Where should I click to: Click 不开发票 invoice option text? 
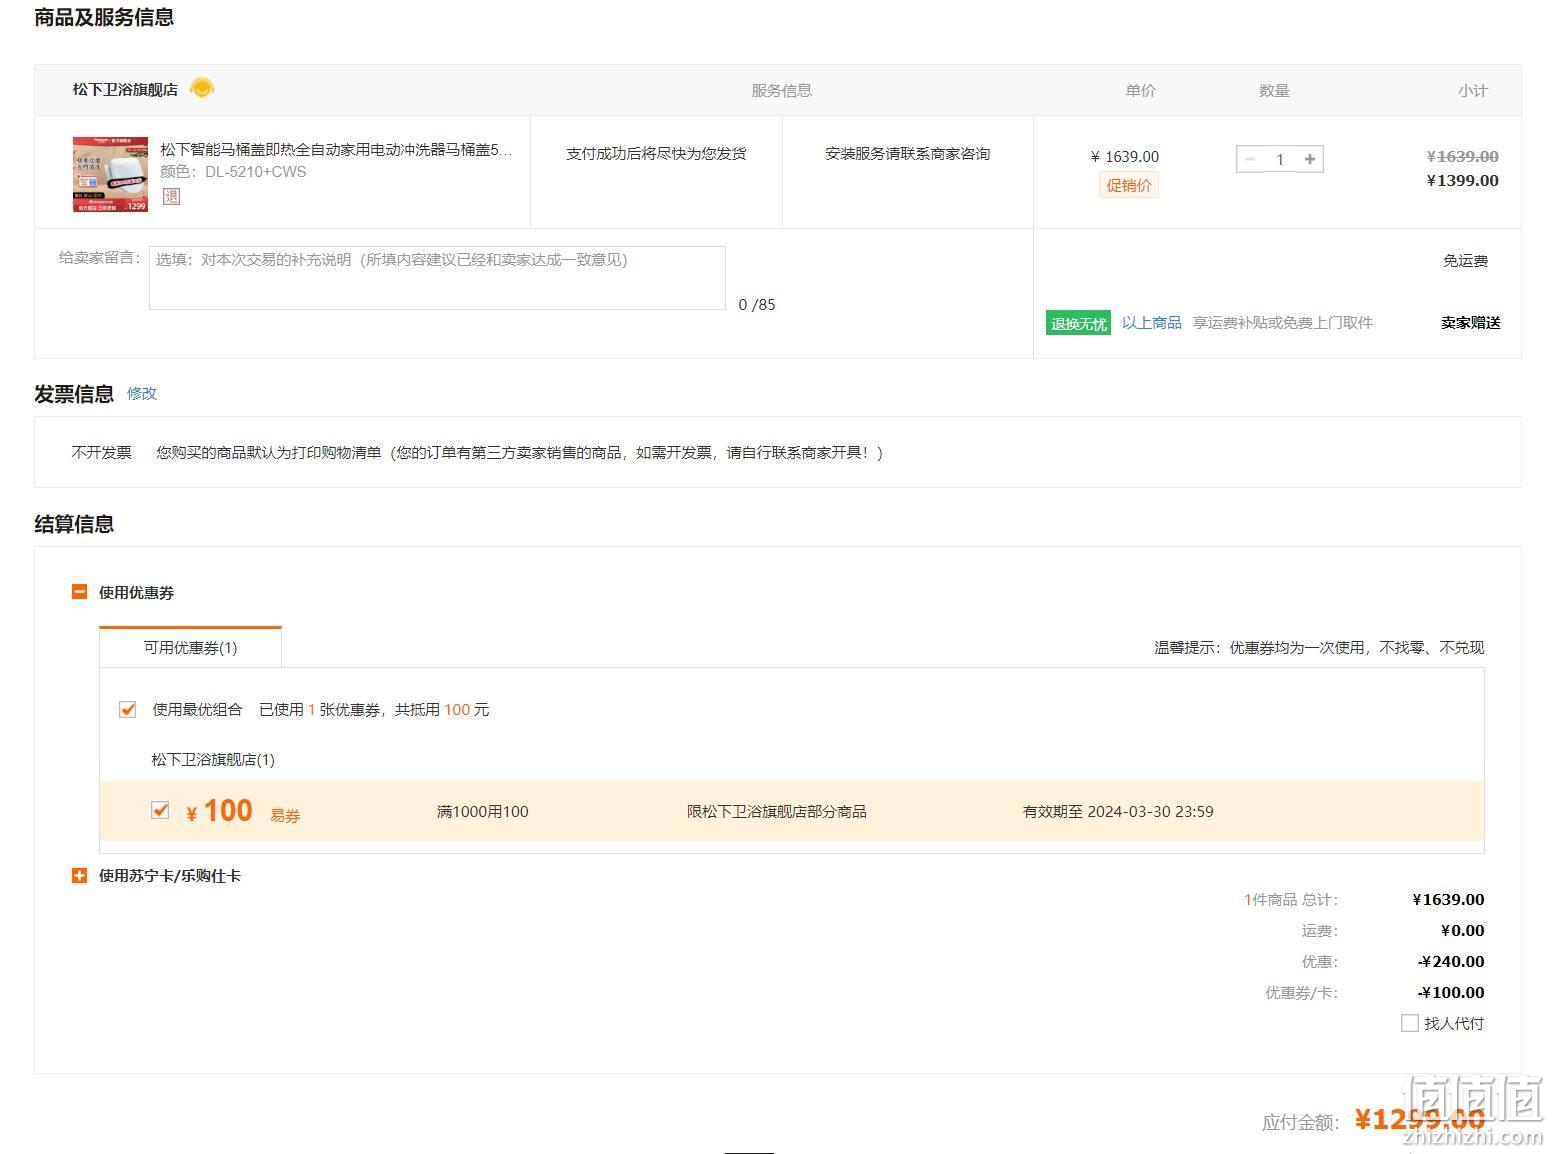101,452
